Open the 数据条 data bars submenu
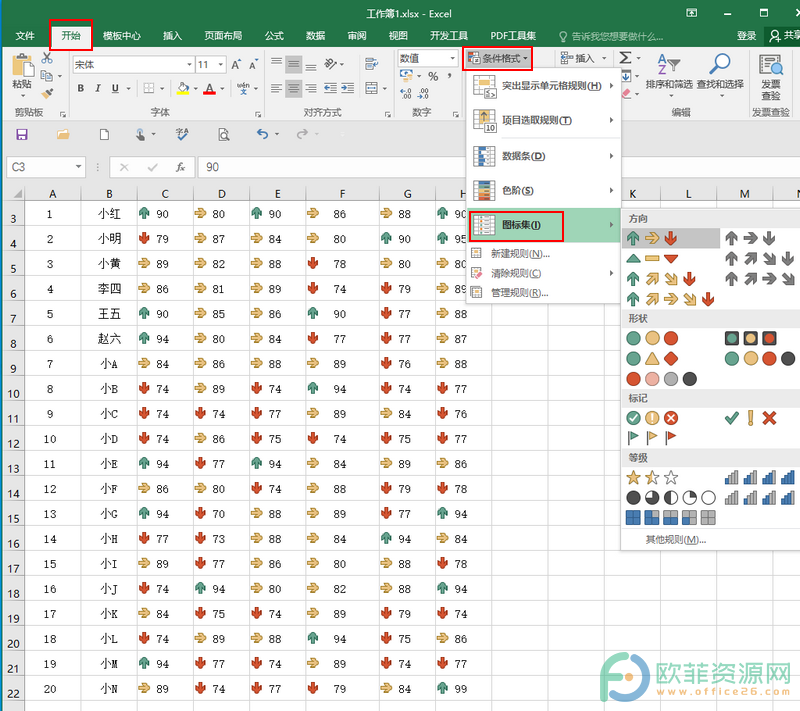The height and width of the screenshot is (711, 800). pyautogui.click(x=543, y=156)
